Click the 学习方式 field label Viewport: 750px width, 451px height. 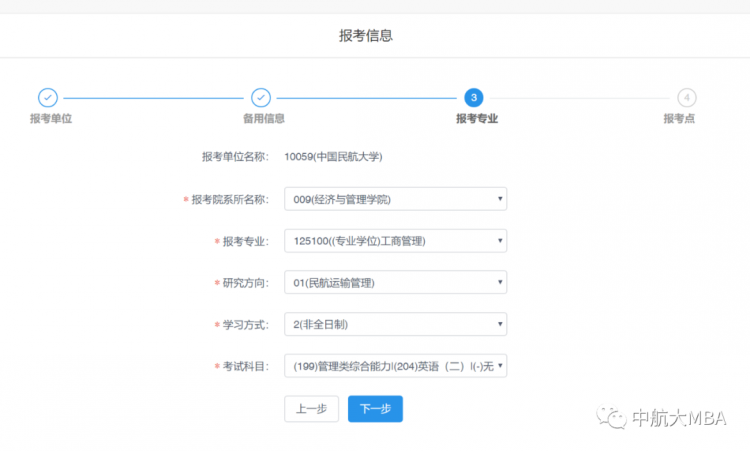(245, 325)
